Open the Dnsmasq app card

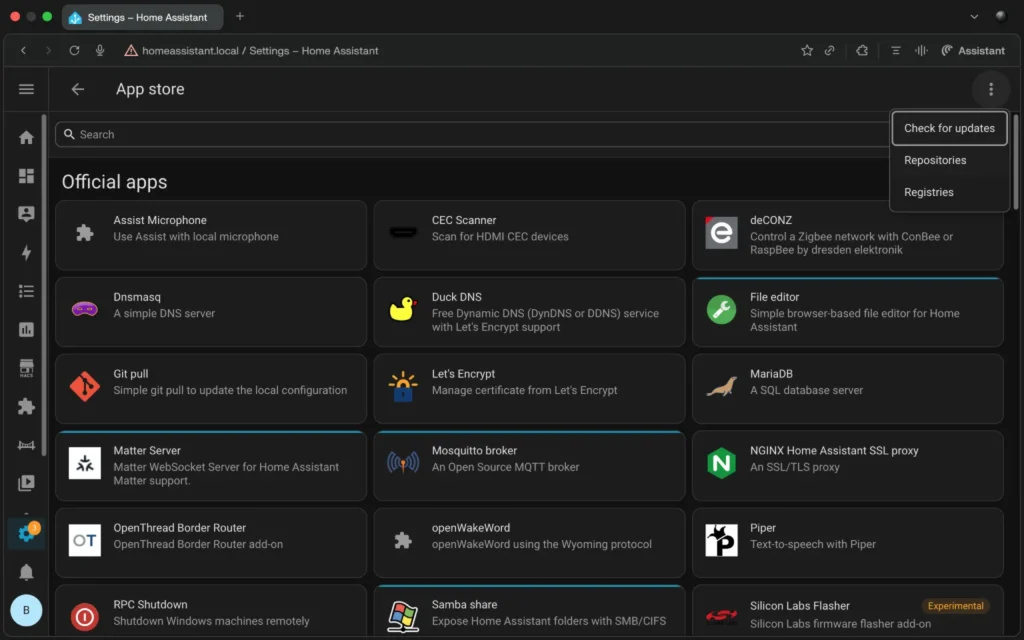click(x=211, y=312)
